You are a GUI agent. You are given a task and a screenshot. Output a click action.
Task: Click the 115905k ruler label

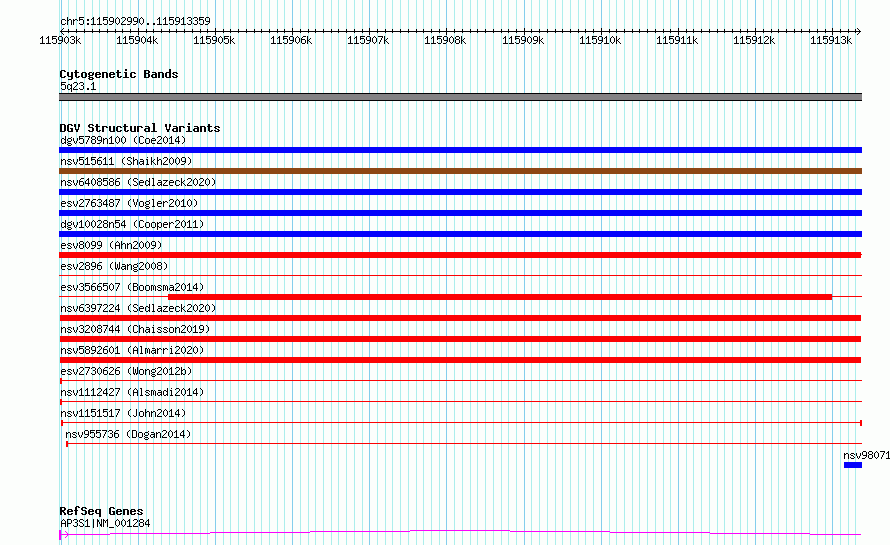(x=214, y=40)
